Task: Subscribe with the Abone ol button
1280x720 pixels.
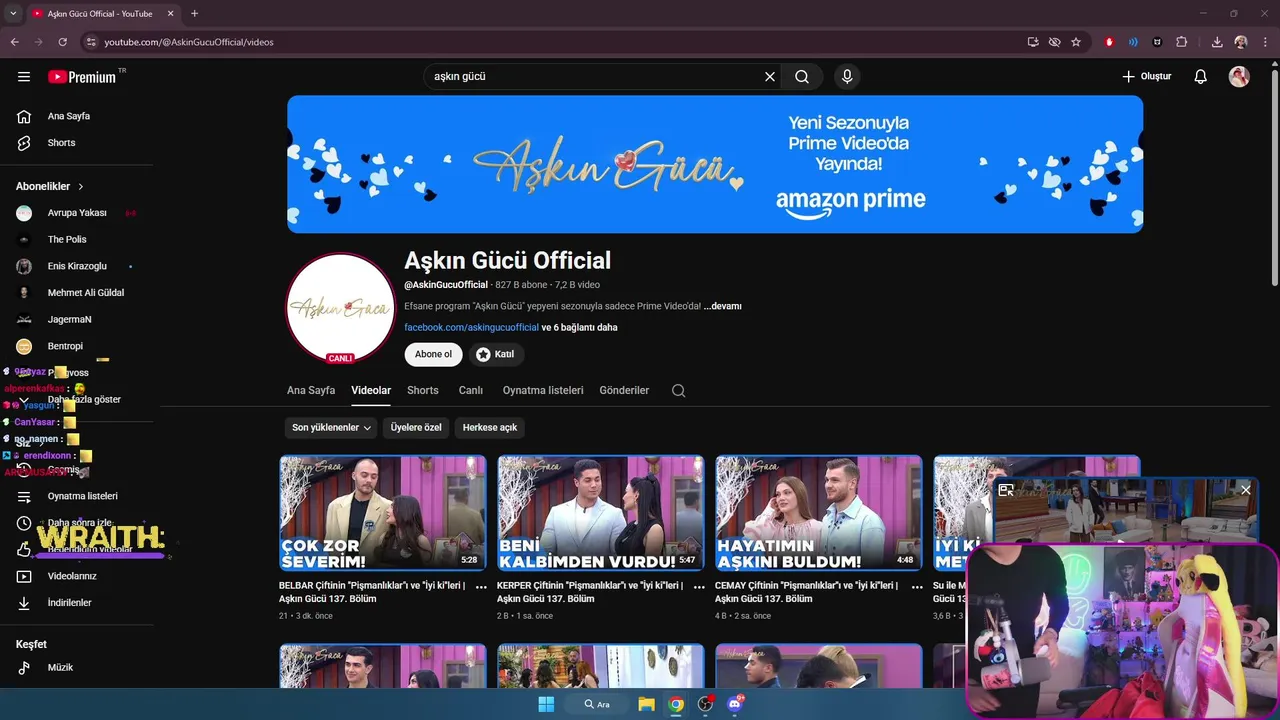Action: click(433, 354)
